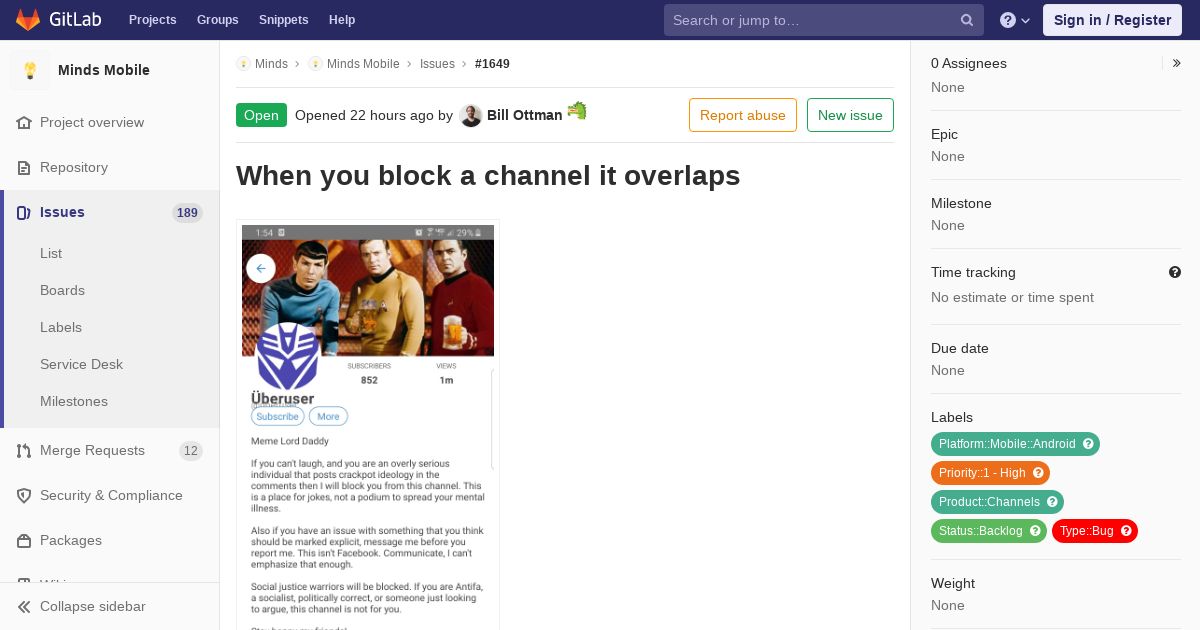The width and height of the screenshot is (1200, 630).
Task: Click help icon on Platform::Mobile::Android label
Action: pyautogui.click(x=1088, y=444)
